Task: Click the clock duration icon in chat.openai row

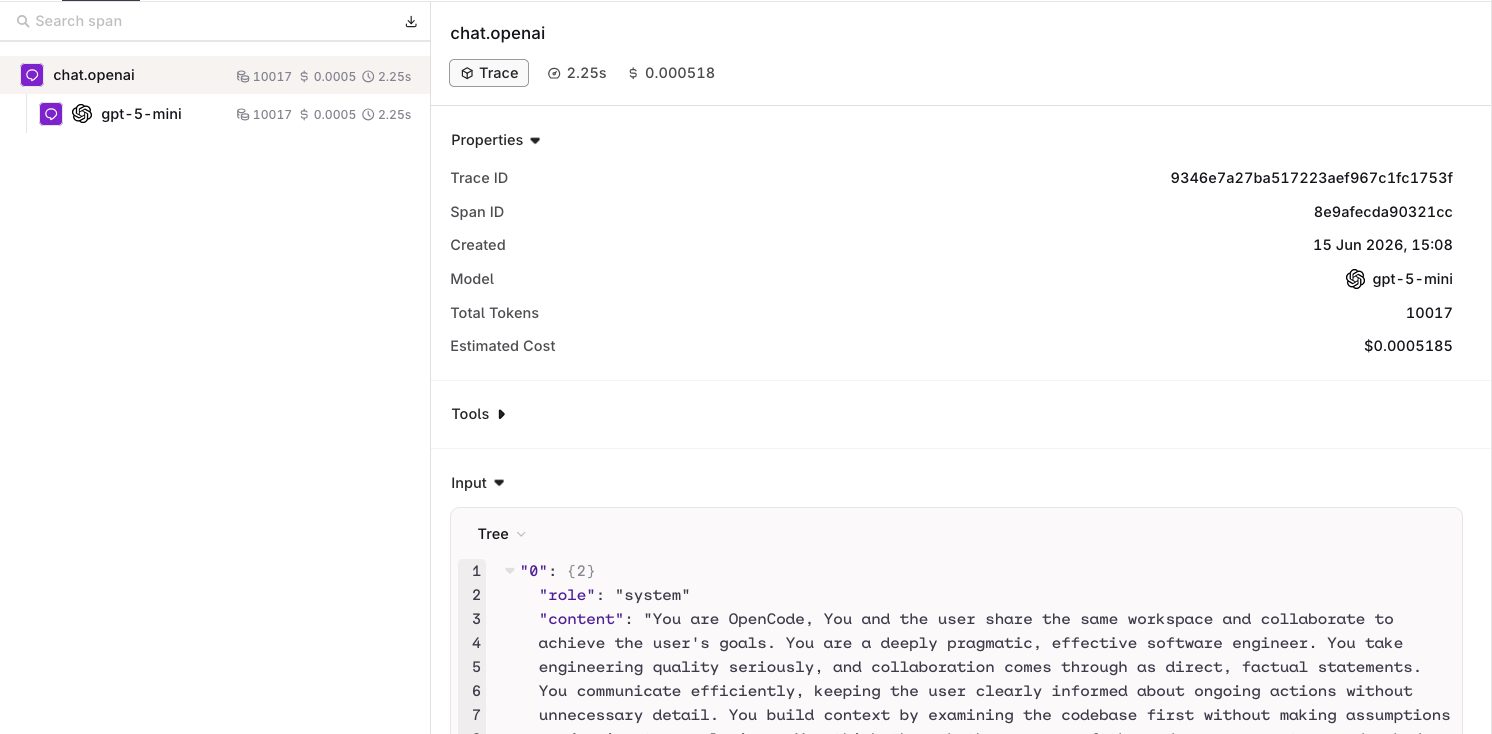Action: (x=368, y=76)
